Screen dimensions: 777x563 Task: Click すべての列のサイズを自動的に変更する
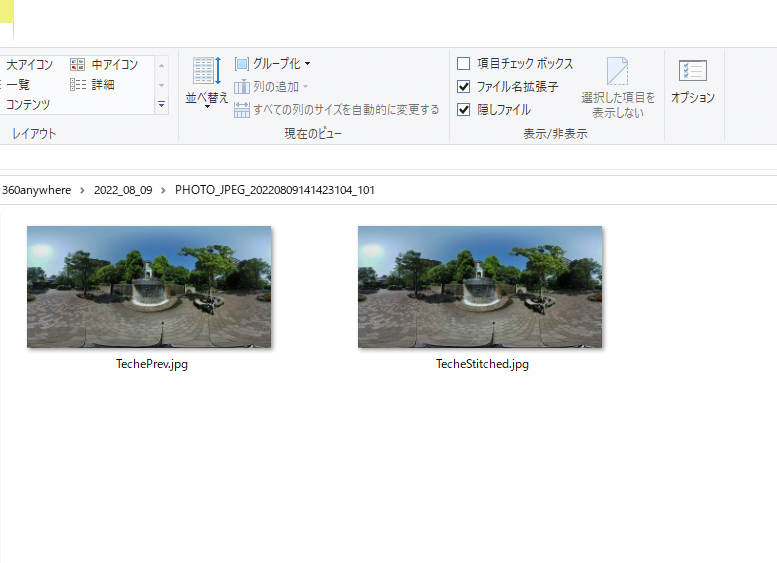(336, 110)
